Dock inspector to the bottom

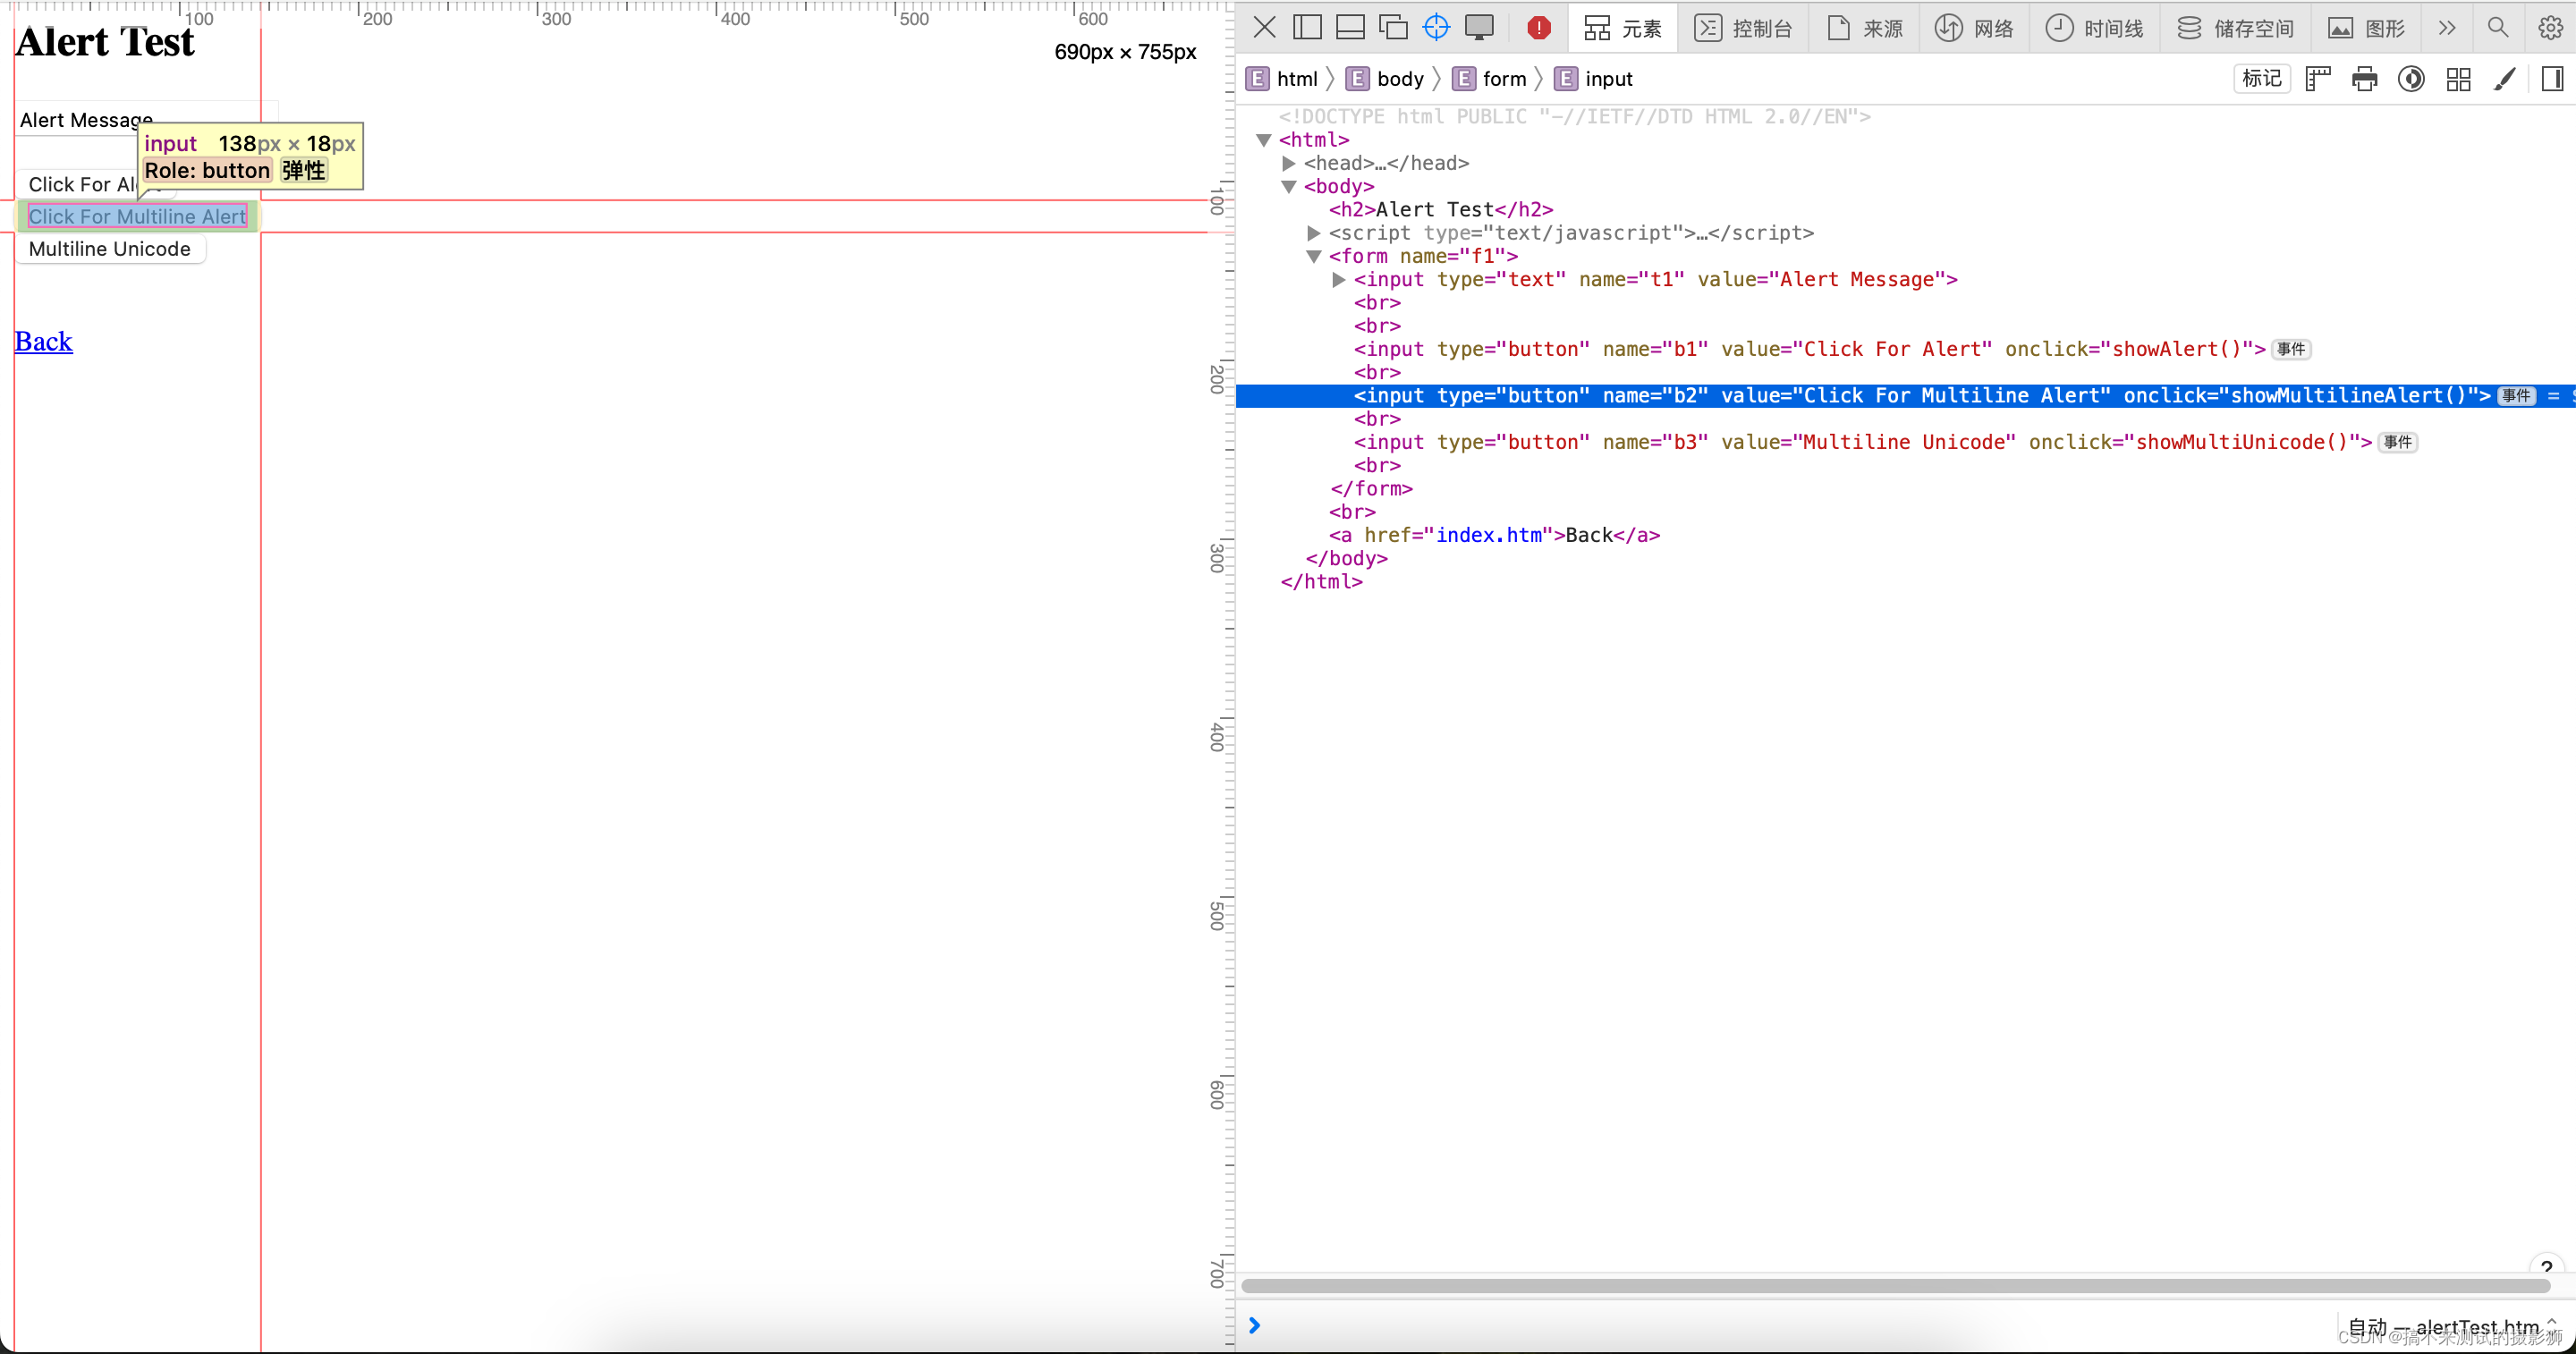[1350, 27]
